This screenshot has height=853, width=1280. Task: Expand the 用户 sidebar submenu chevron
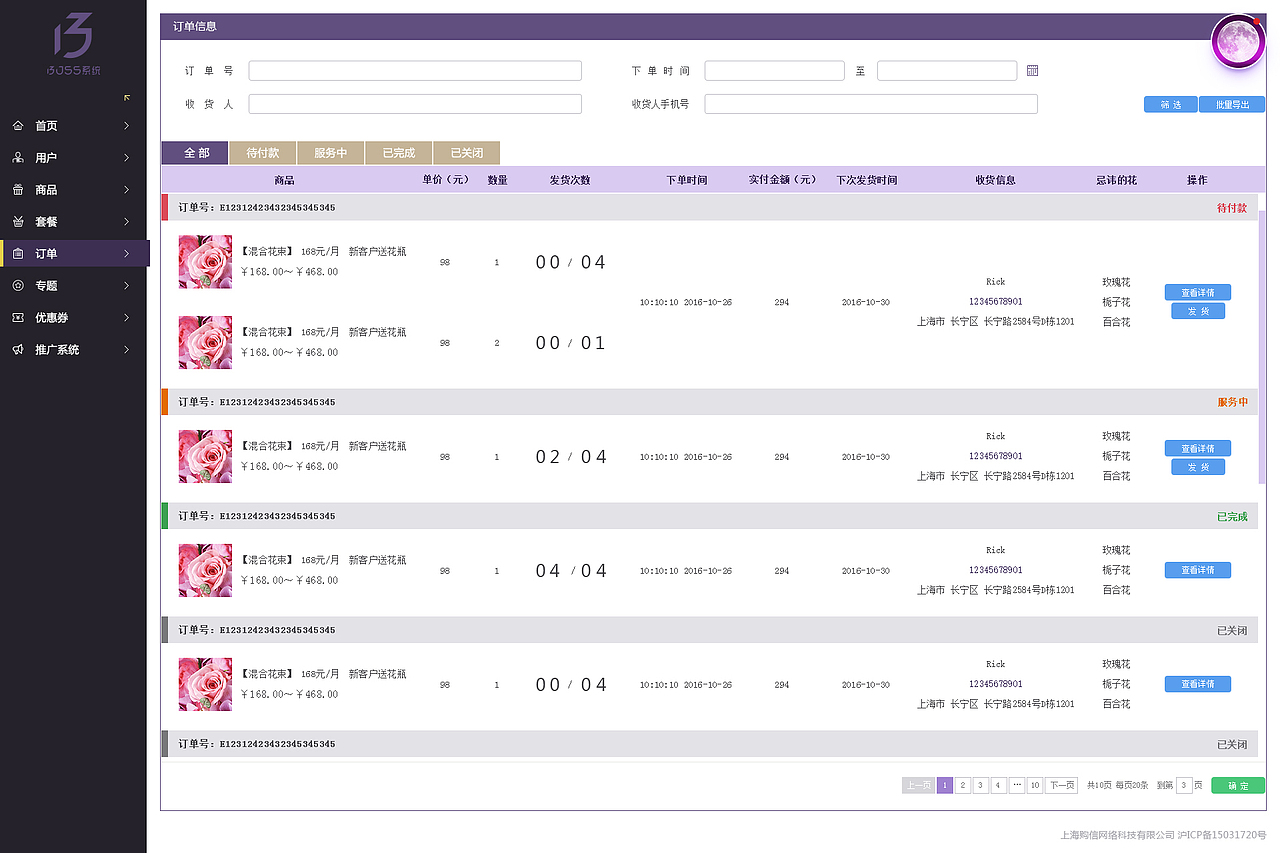pos(127,157)
